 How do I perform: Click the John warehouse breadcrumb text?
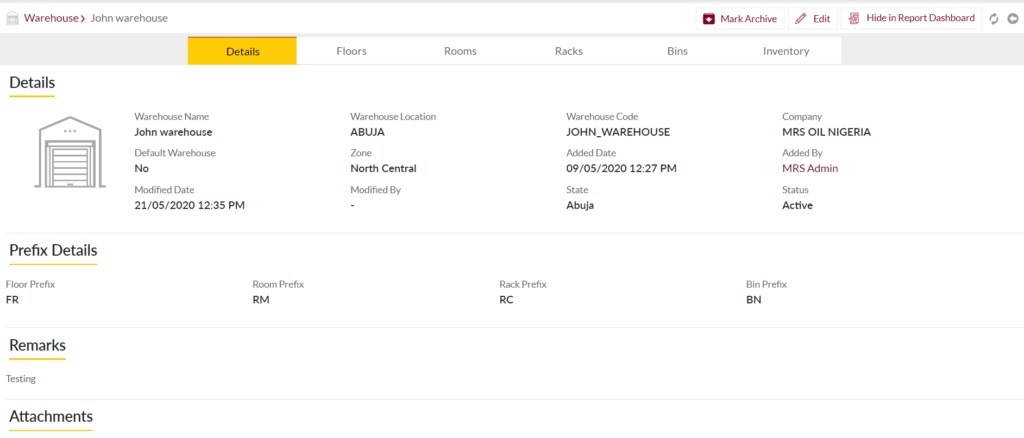[129, 18]
